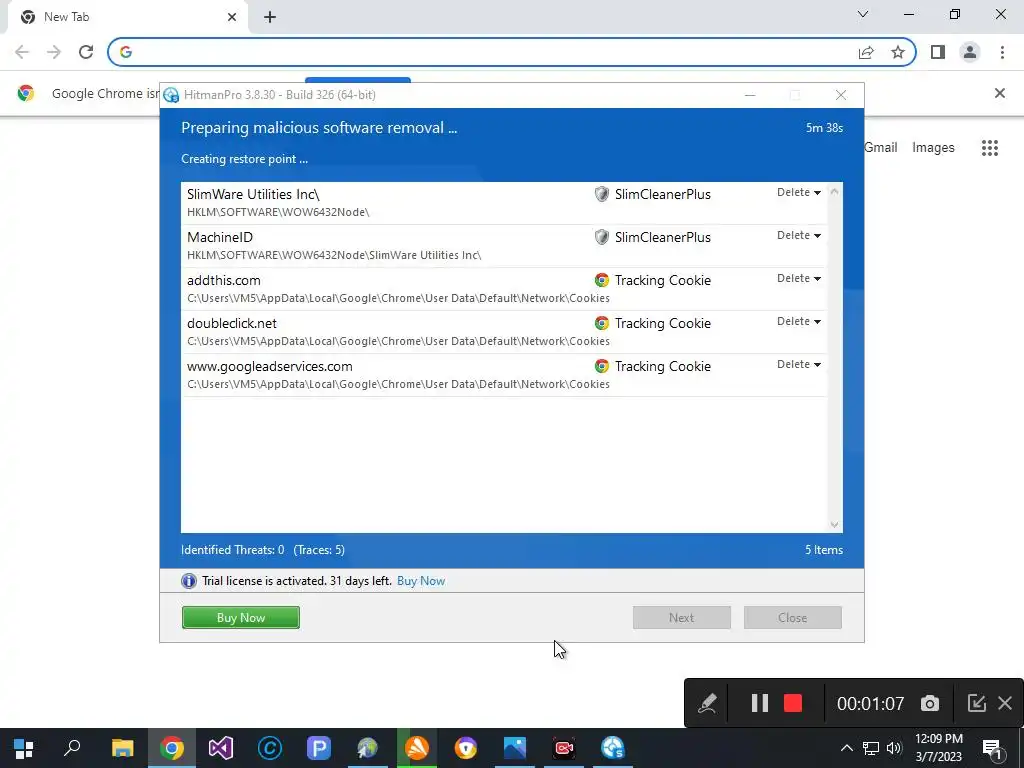Click Chrome's forward arrow

(54, 52)
